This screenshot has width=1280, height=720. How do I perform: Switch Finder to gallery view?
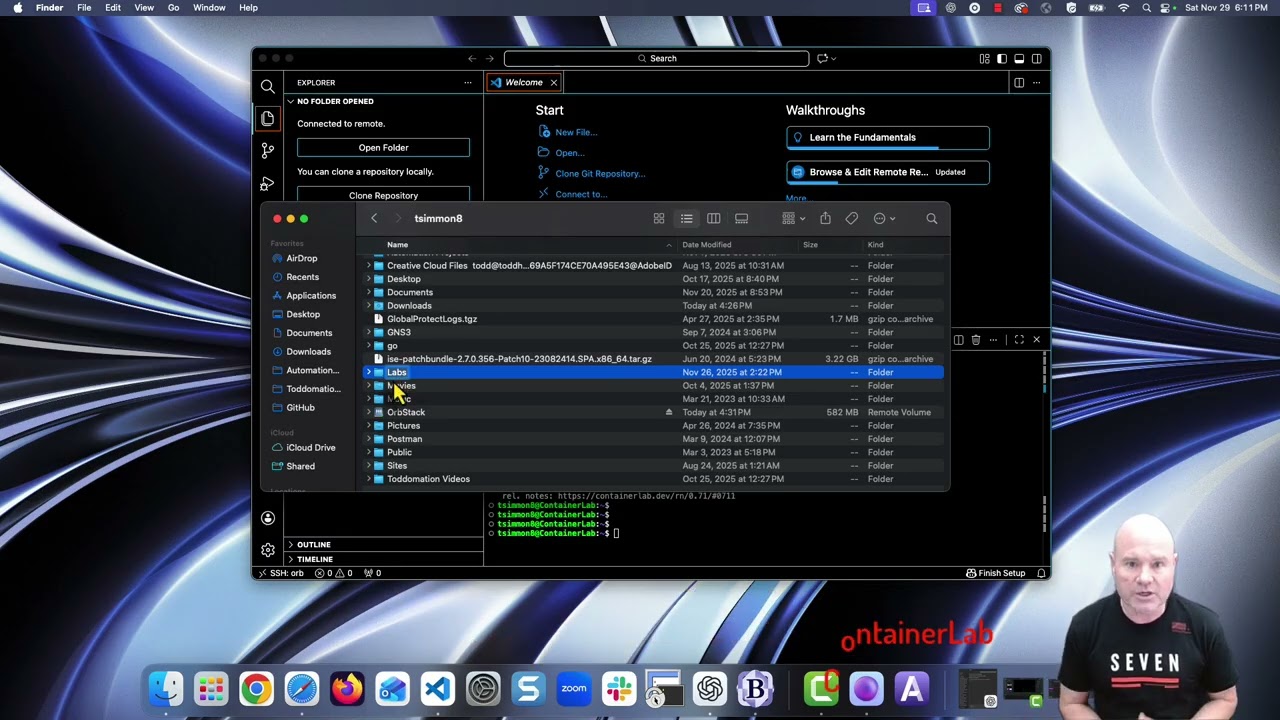click(741, 218)
